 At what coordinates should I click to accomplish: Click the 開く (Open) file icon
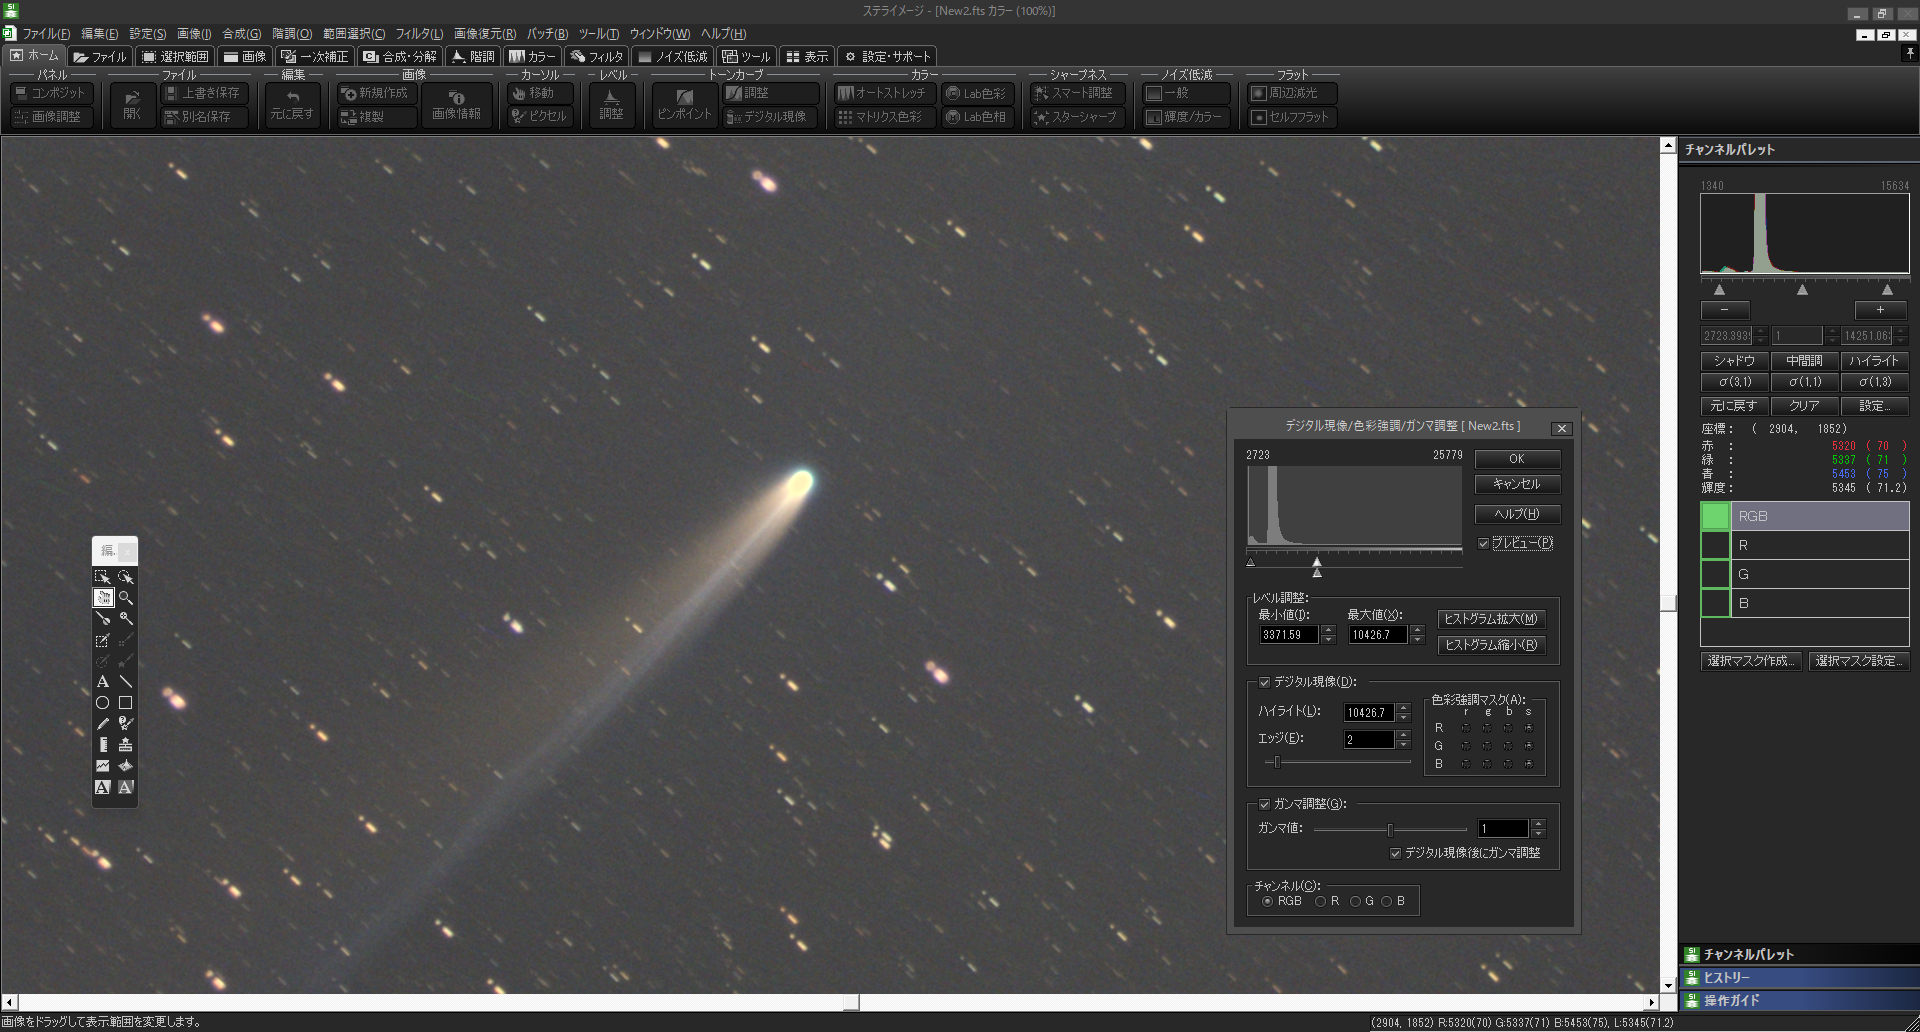(132, 104)
